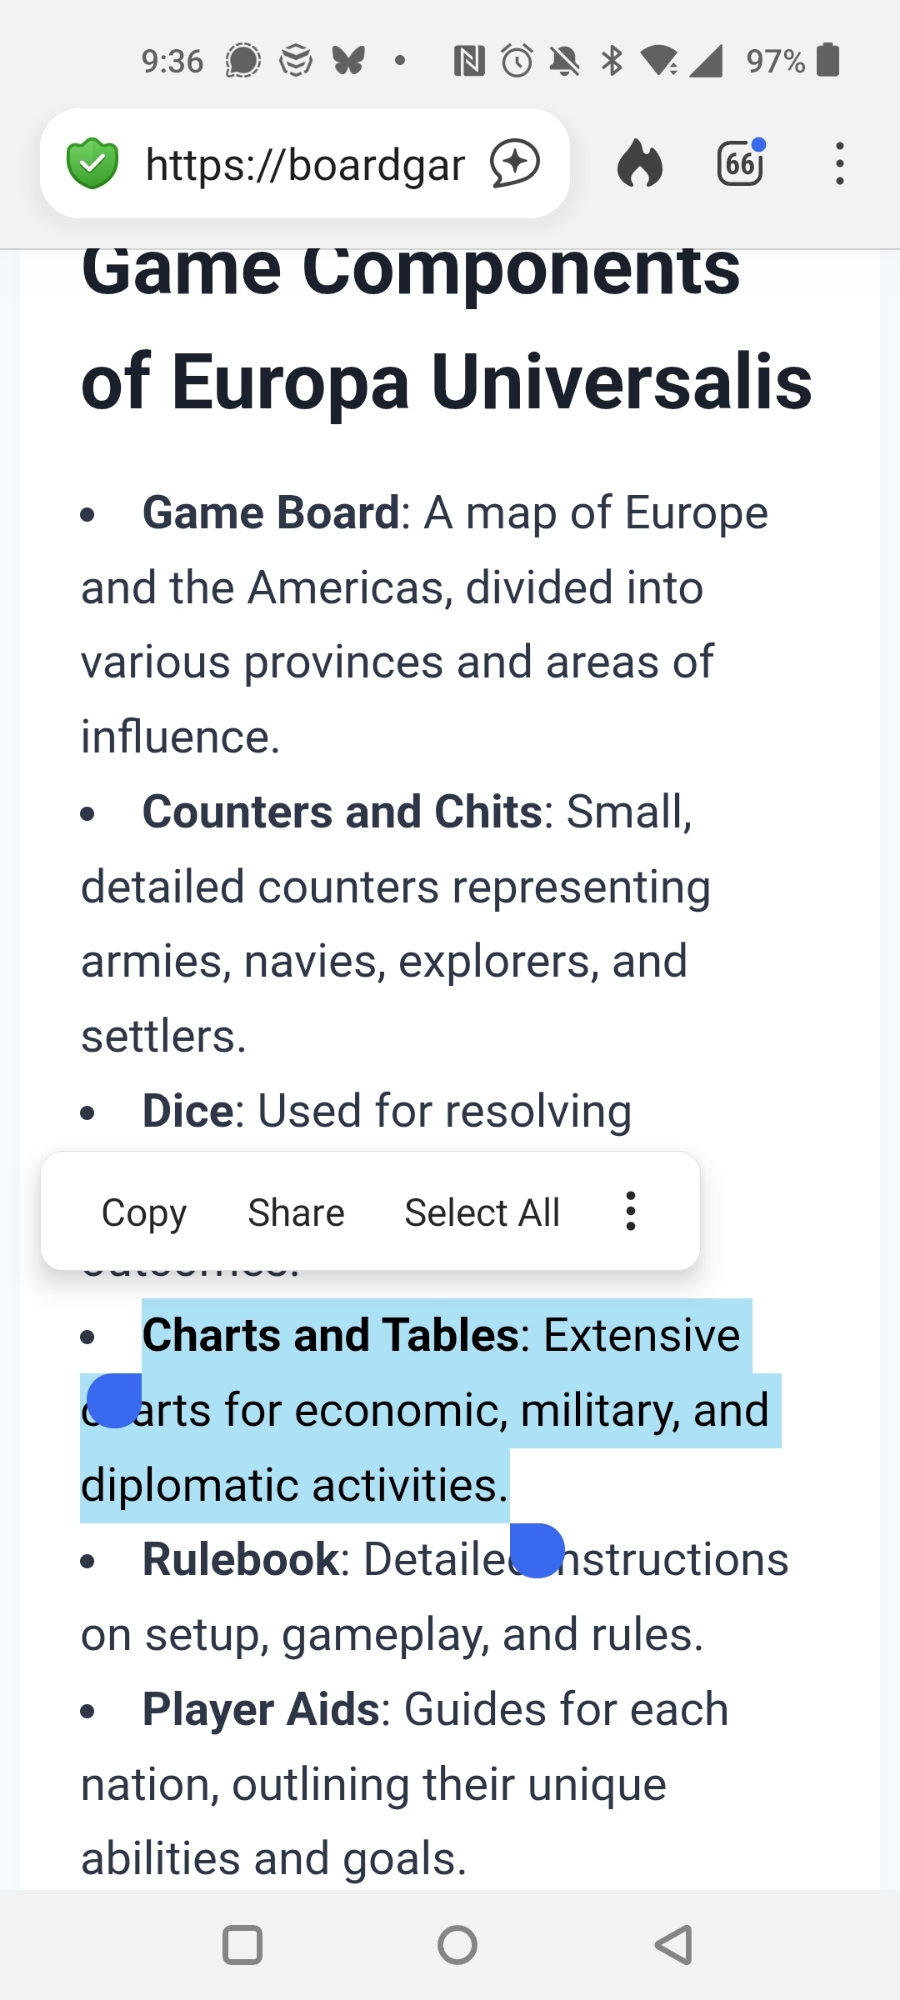This screenshot has height=2000, width=900.
Task: Open the tab switcher showing 66 tabs
Action: click(740, 164)
